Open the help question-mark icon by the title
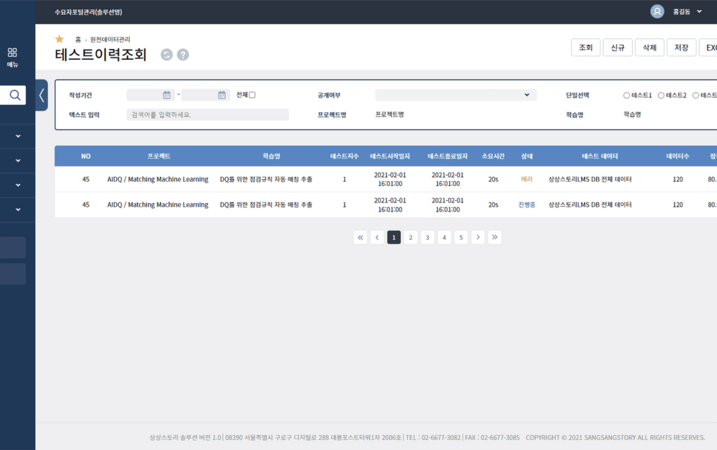The image size is (717, 450). point(183,54)
